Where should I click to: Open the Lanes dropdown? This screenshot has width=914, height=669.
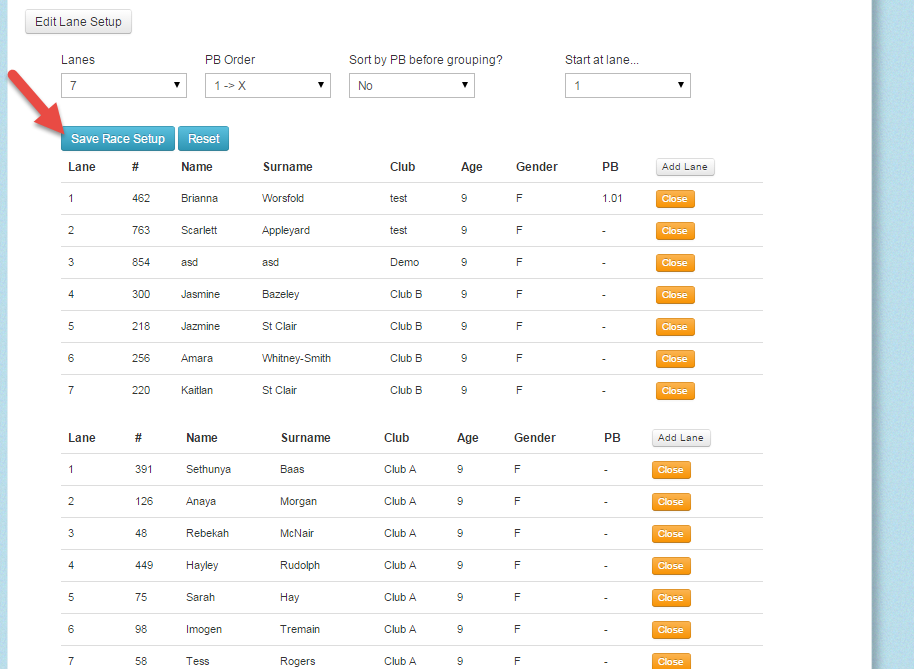[x=123, y=85]
